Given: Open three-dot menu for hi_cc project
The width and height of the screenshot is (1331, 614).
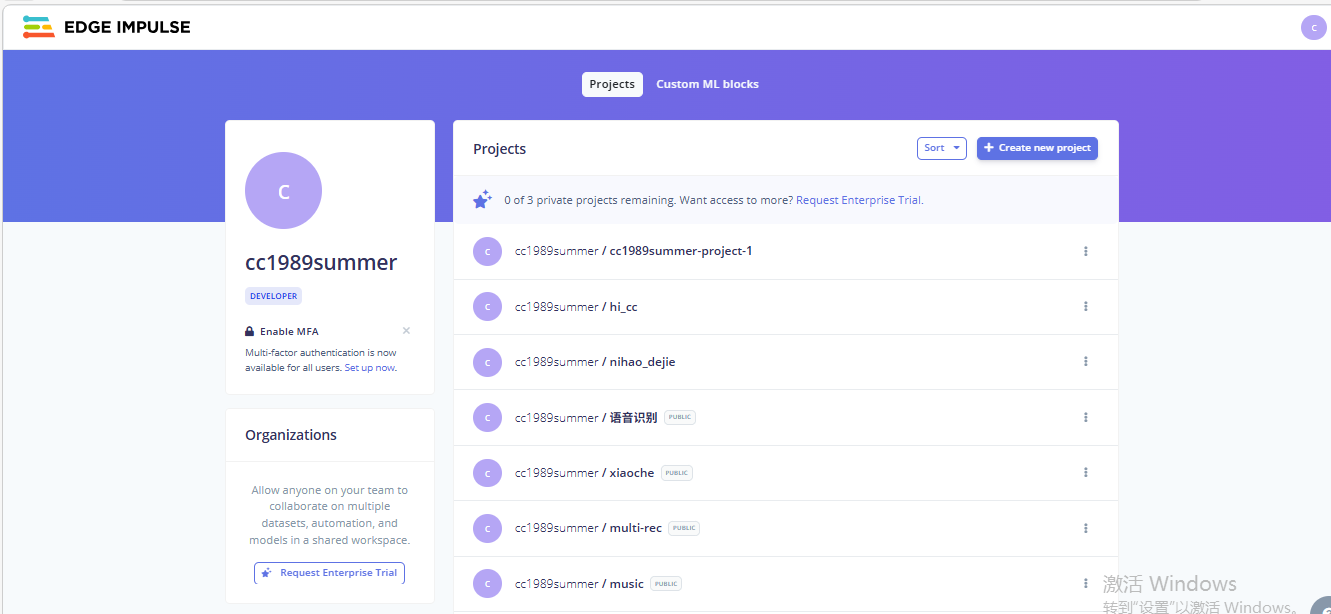Looking at the screenshot, I should 1085,307.
